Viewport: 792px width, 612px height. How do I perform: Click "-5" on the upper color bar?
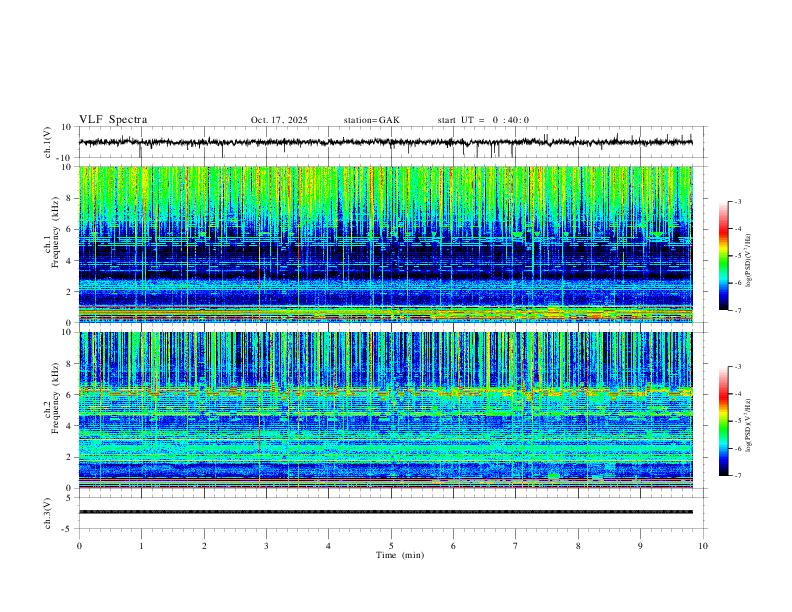[x=737, y=256]
